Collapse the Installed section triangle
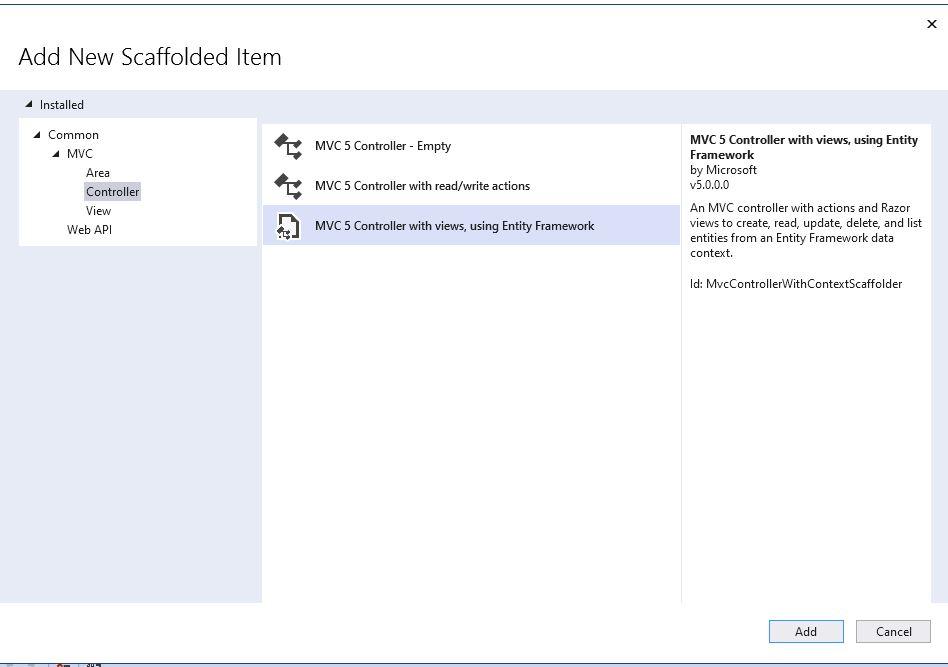The width and height of the screenshot is (948, 667). (x=28, y=105)
